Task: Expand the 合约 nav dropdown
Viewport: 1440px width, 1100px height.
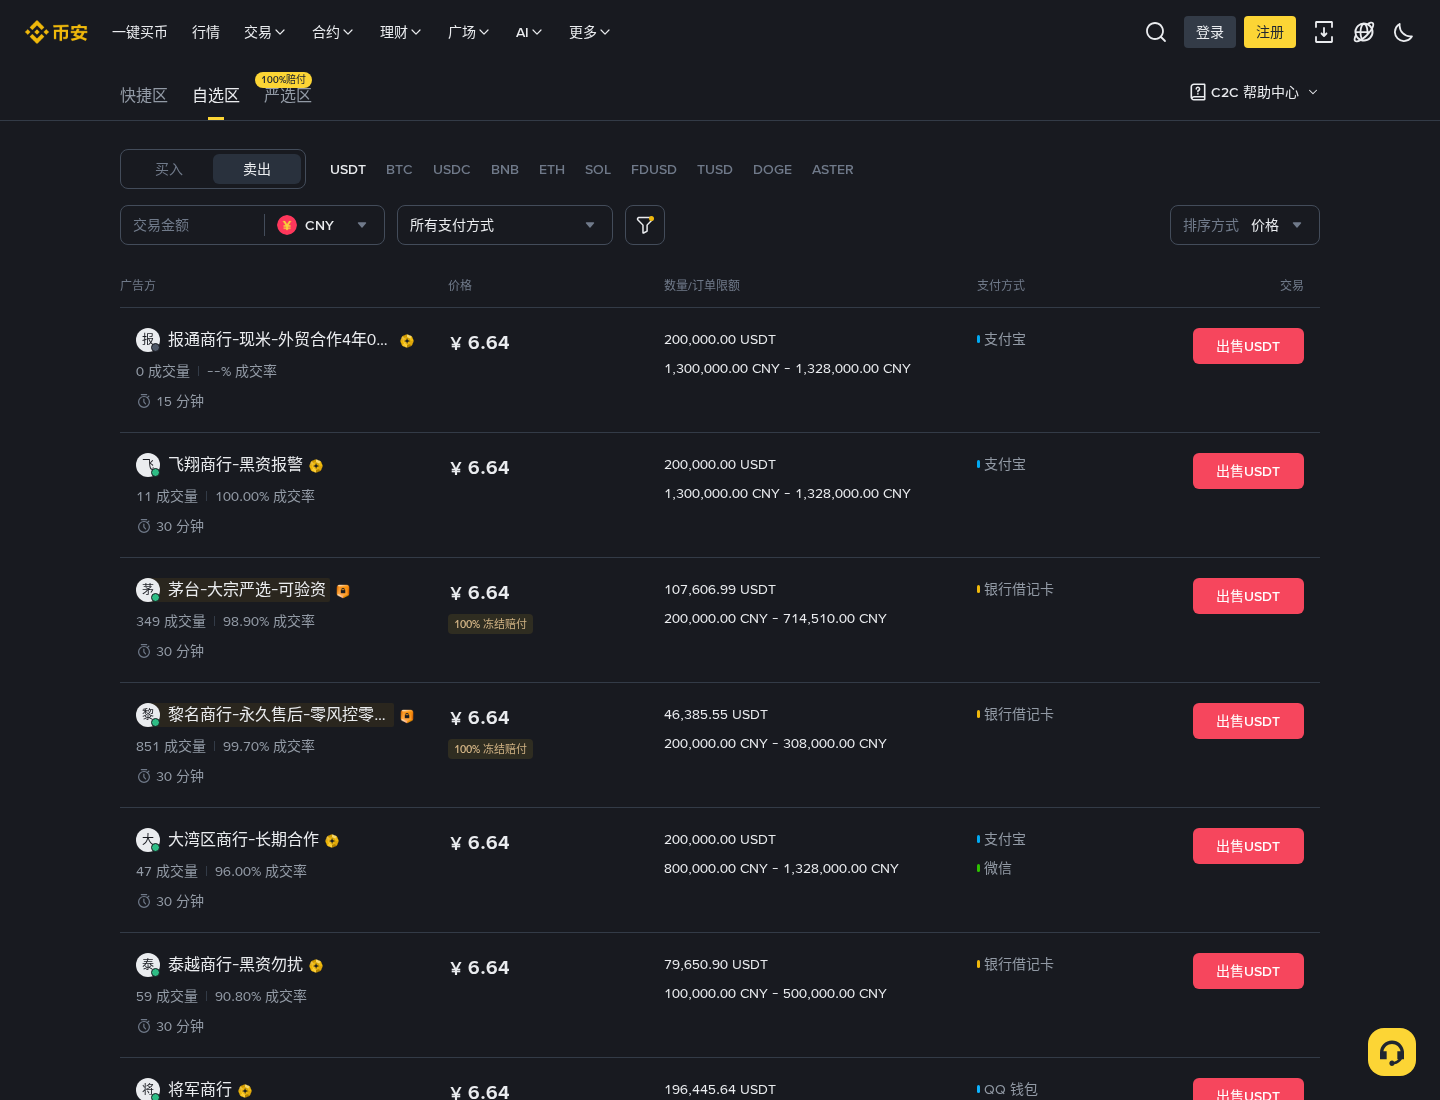Action: point(333,32)
